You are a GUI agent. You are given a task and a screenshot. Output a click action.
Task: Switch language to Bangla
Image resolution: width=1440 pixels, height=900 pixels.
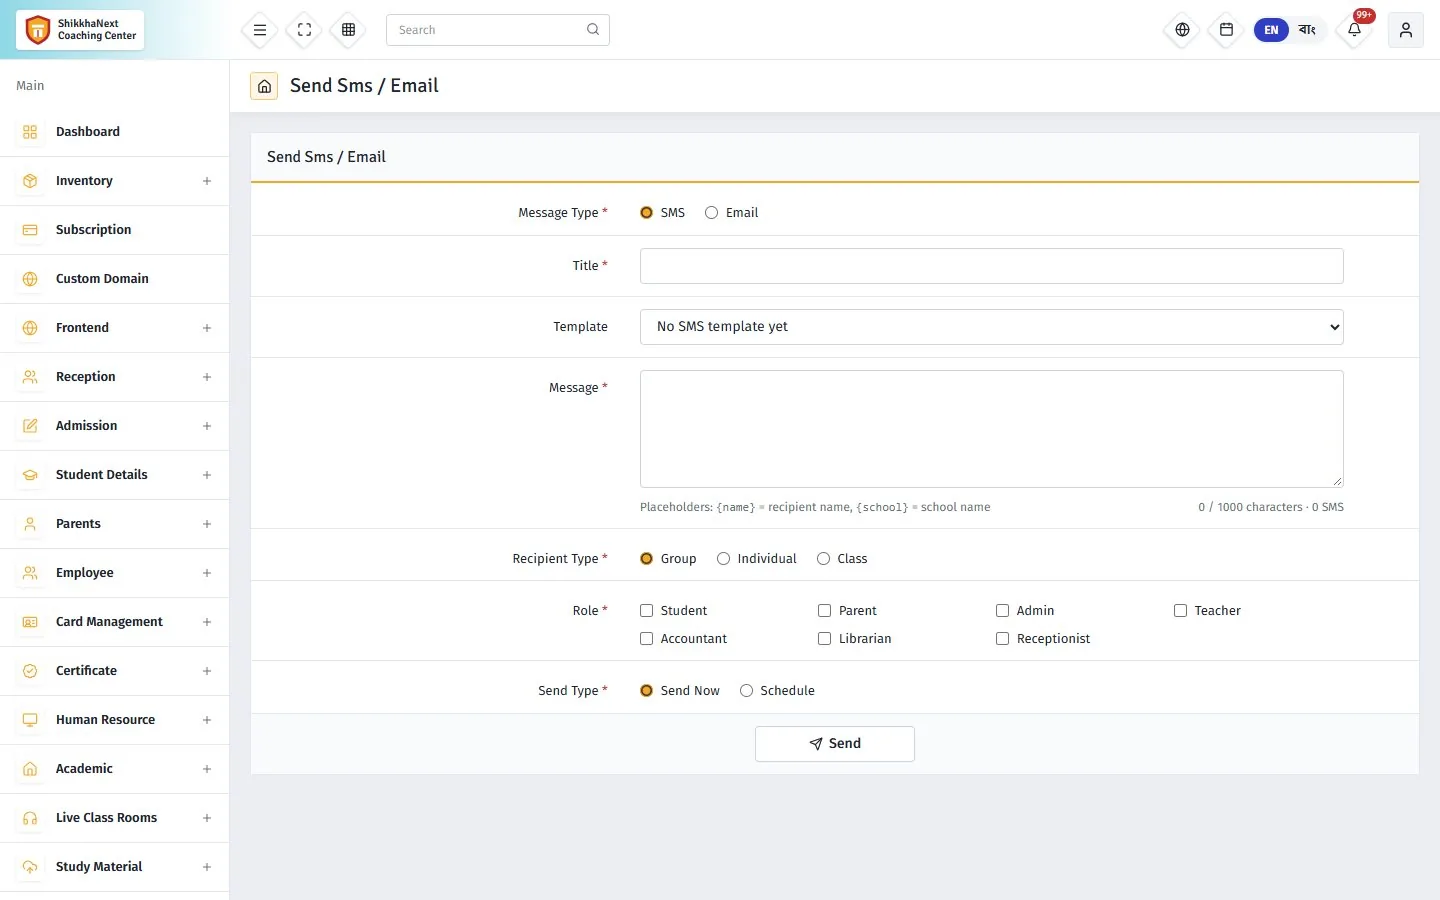(x=1307, y=30)
